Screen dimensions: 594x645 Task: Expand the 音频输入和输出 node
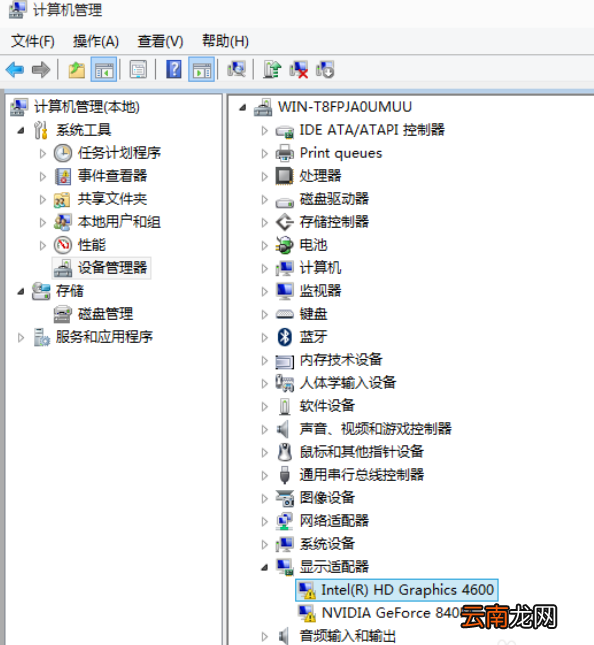(264, 636)
